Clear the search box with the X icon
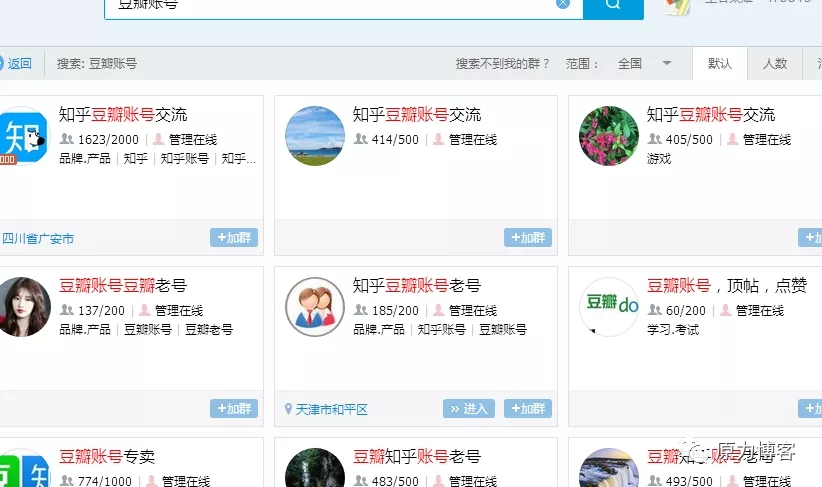The height and width of the screenshot is (487, 822). pos(563,4)
